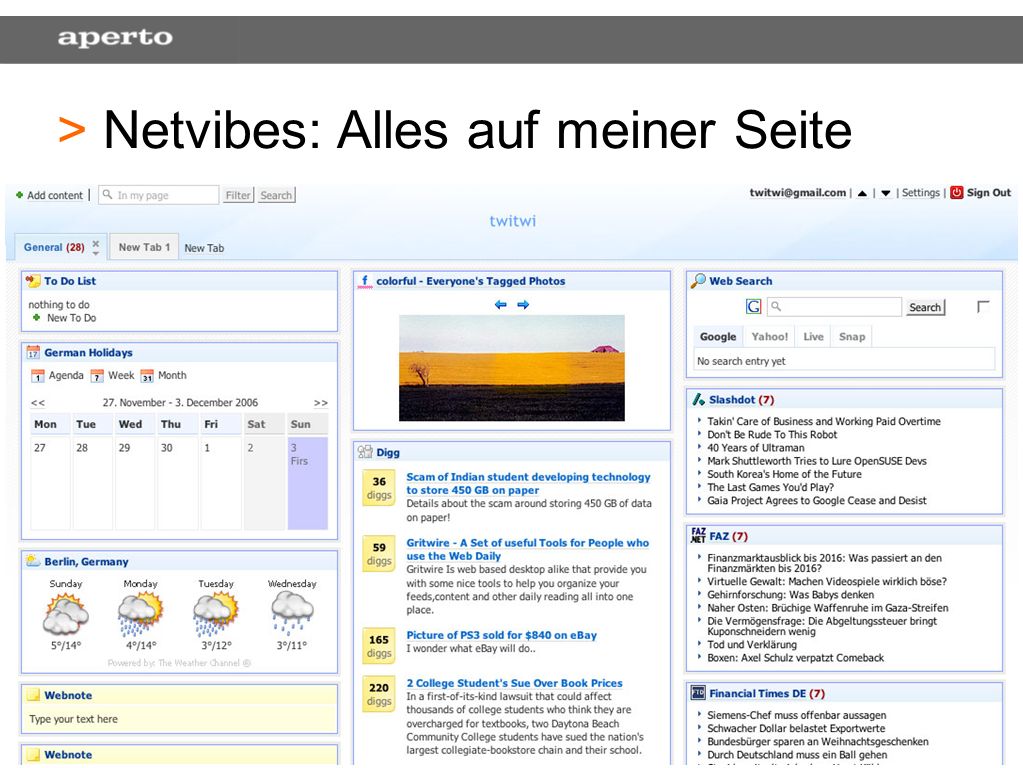1023x768 pixels.
Task: Click the FAZ.NET widget icon
Action: coord(698,536)
